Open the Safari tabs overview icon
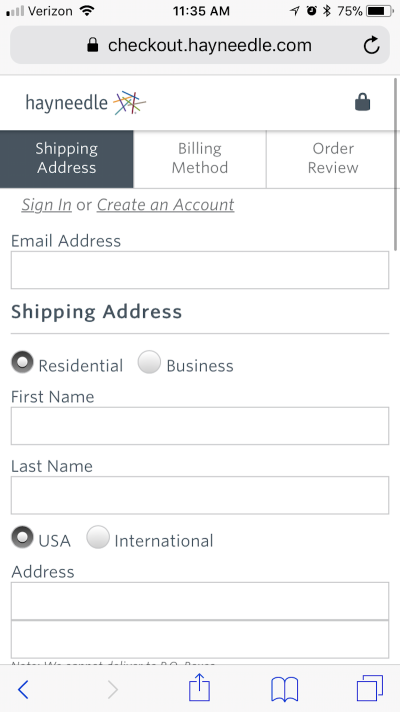Image resolution: width=400 pixels, height=712 pixels. tap(370, 688)
